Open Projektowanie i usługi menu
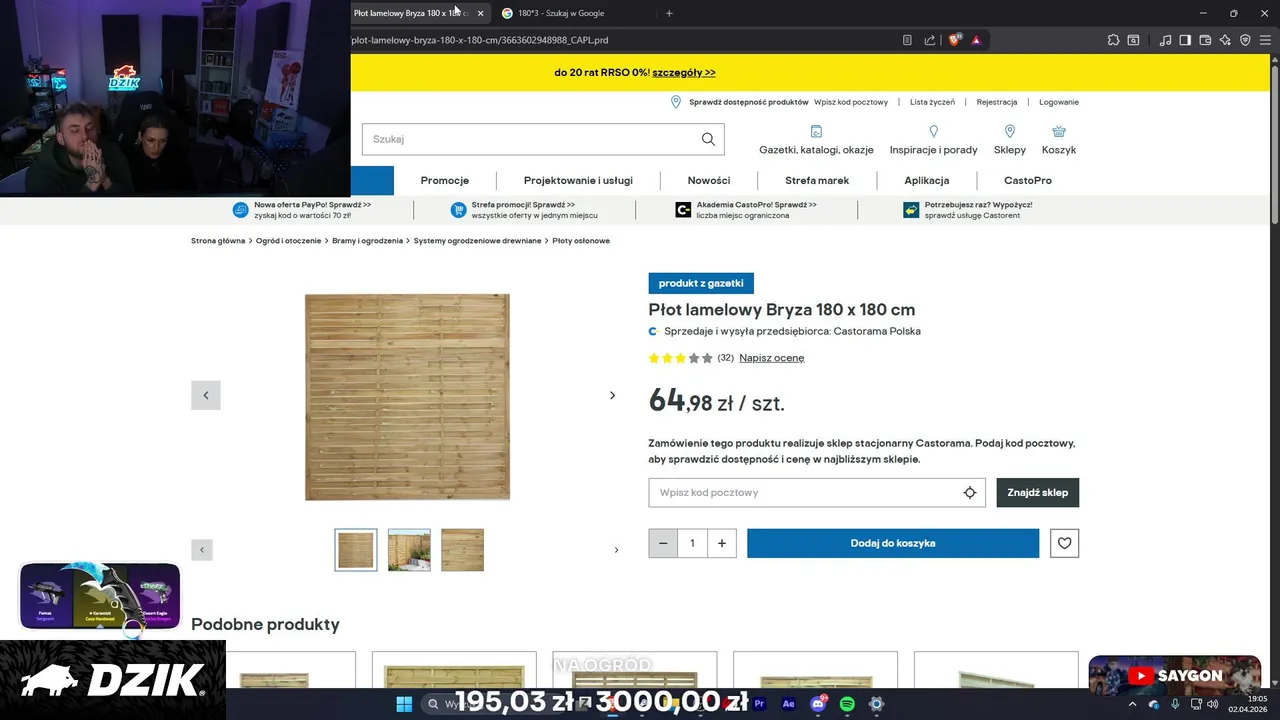The height and width of the screenshot is (720, 1280). coord(578,181)
